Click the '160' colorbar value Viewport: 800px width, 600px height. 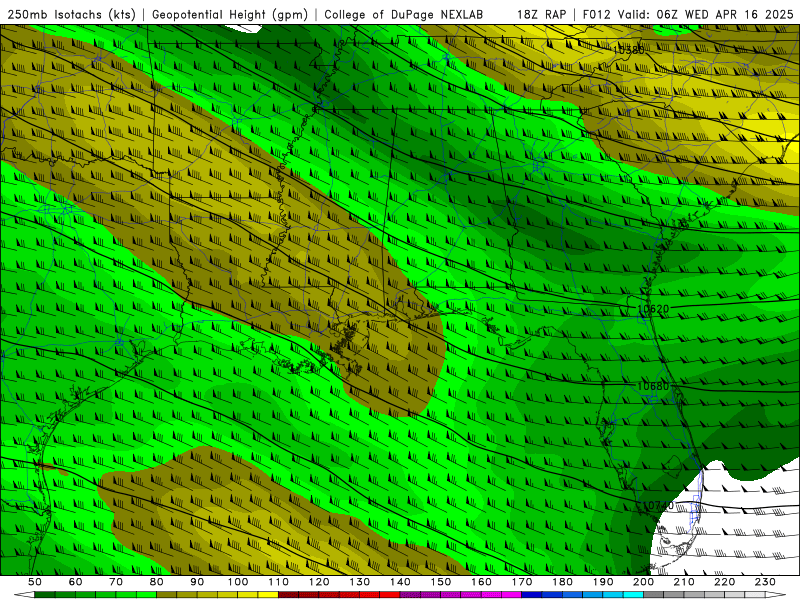481,582
